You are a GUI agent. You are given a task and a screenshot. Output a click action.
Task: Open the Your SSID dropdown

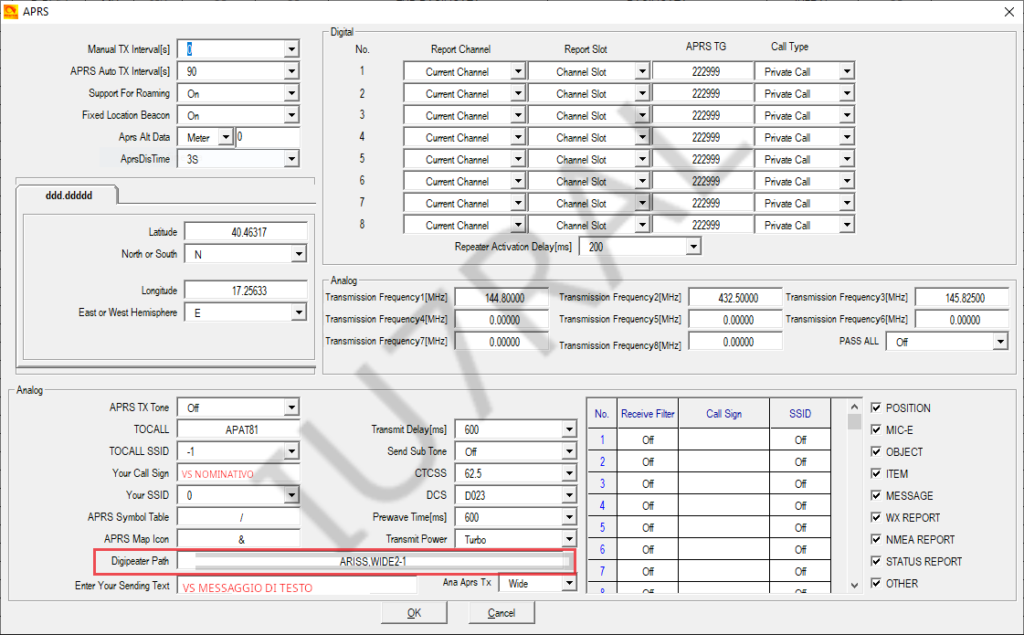[292, 495]
